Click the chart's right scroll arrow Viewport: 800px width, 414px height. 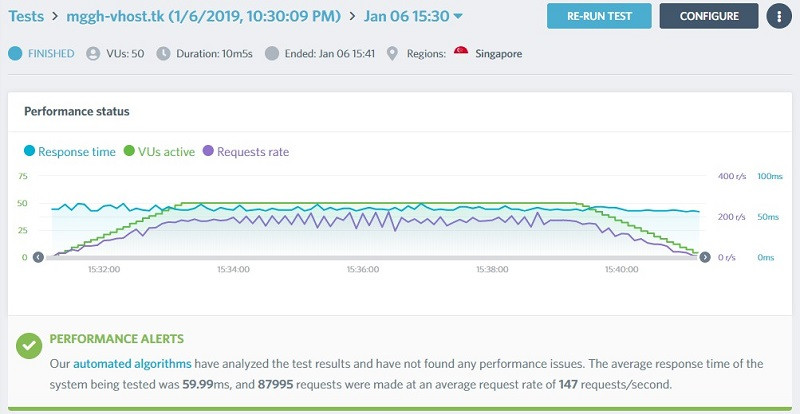705,257
